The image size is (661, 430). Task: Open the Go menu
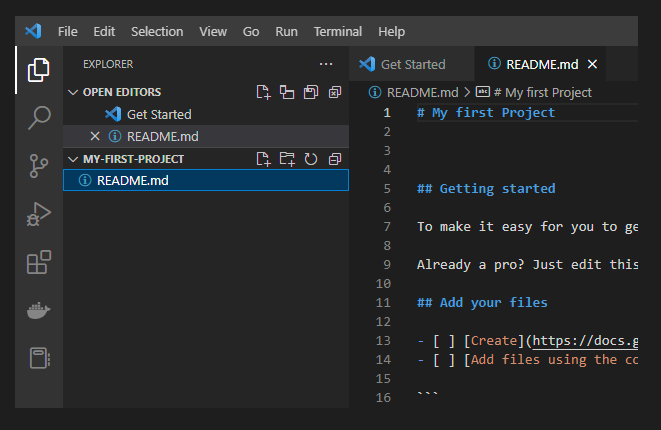pos(251,31)
